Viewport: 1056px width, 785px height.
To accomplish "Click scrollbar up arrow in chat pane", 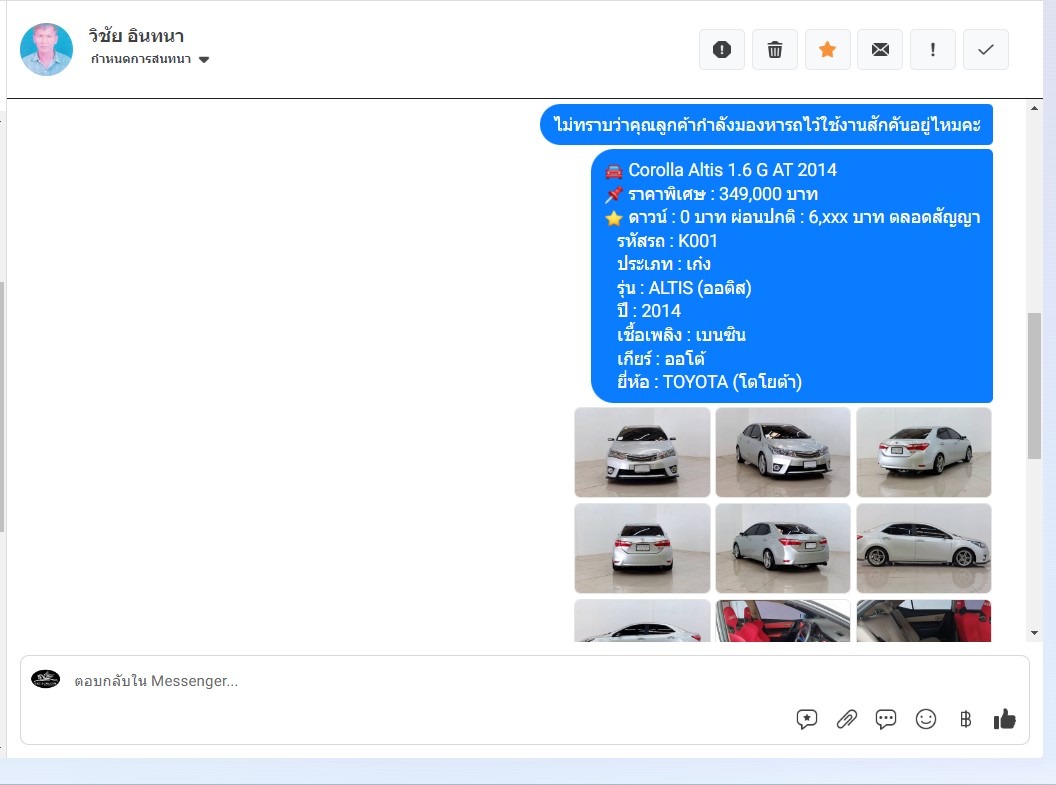I will (x=1034, y=108).
